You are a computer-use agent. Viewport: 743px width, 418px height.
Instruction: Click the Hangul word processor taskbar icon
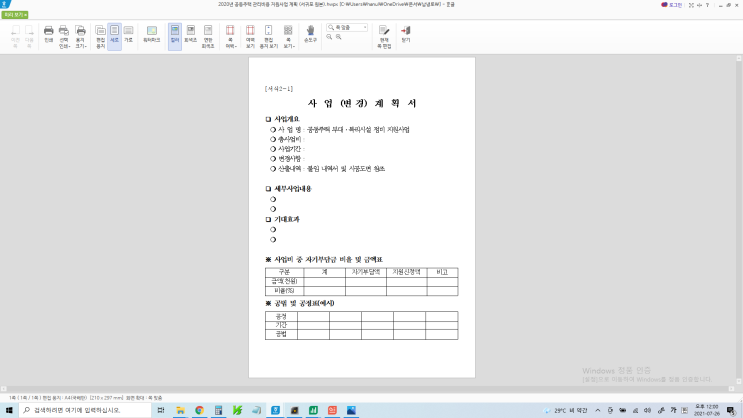click(275, 410)
